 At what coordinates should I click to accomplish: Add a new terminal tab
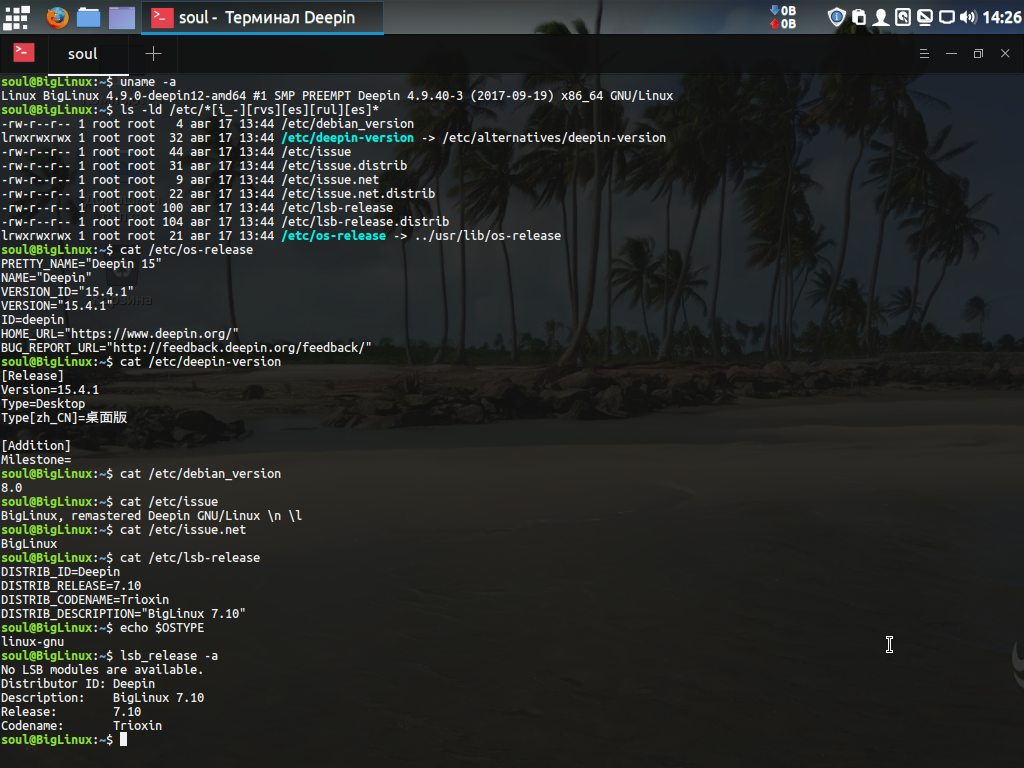click(x=153, y=54)
